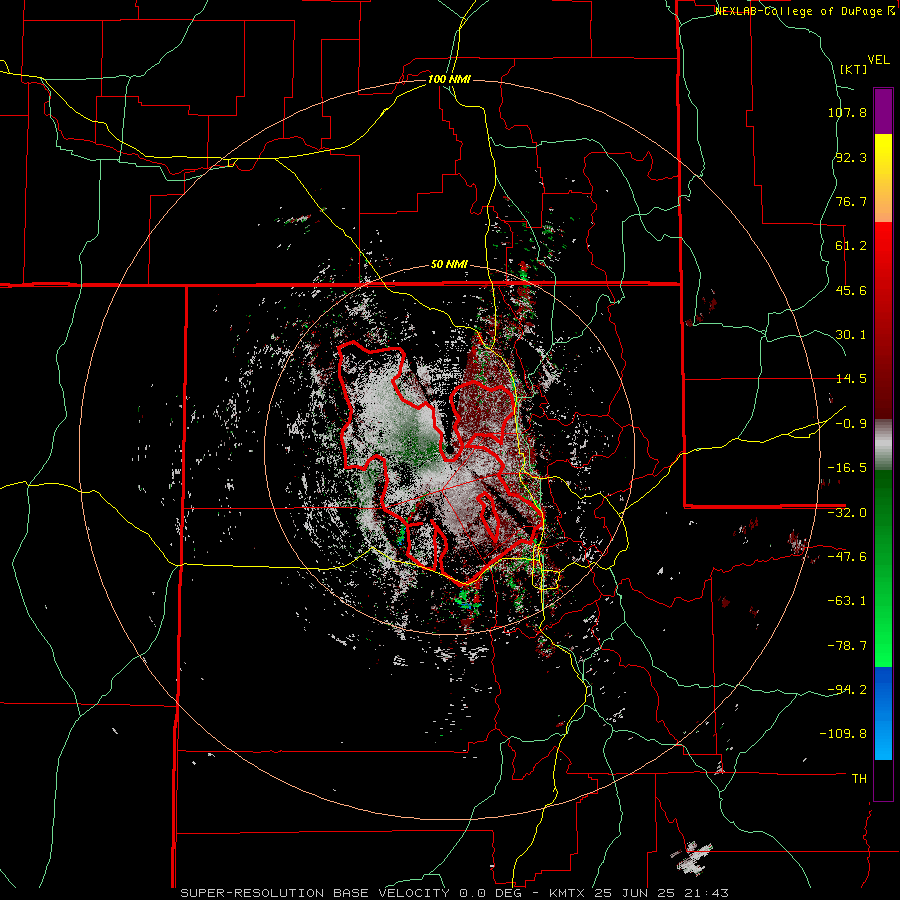The width and height of the screenshot is (900, 900).
Task: Select the 30.1 legend value
Action: click(x=851, y=335)
